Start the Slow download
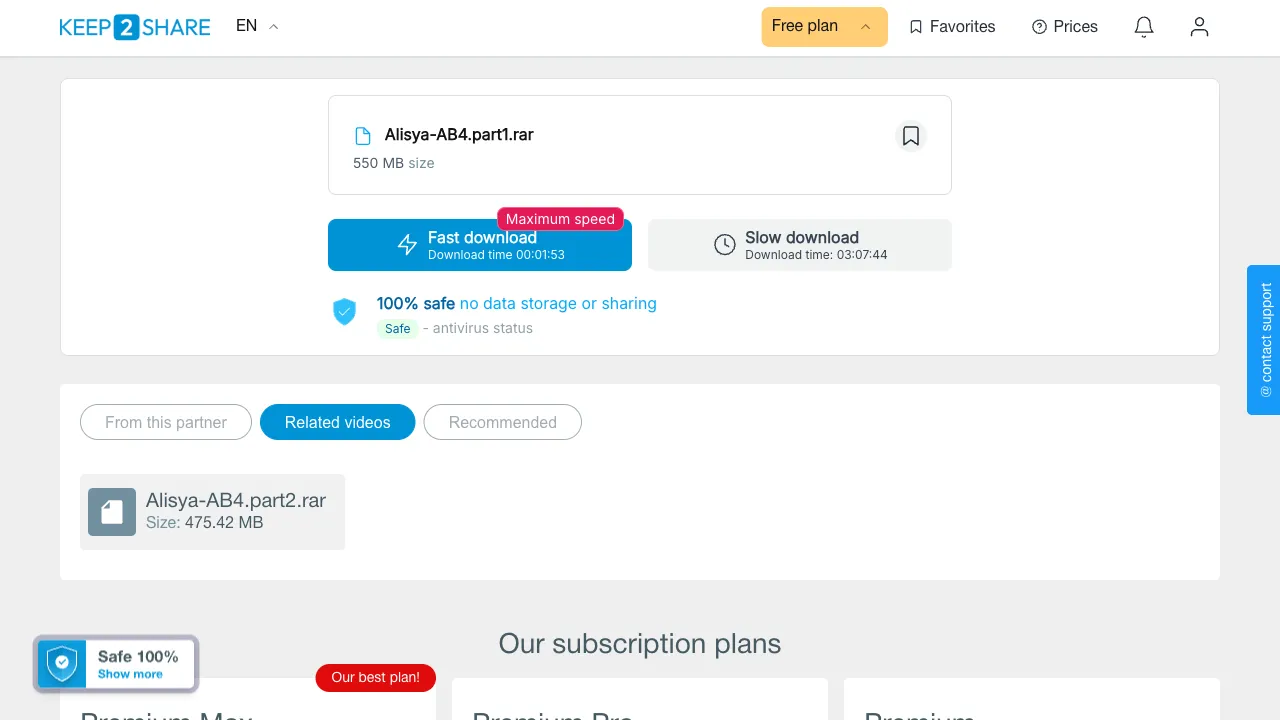1280x720 pixels. (x=800, y=245)
